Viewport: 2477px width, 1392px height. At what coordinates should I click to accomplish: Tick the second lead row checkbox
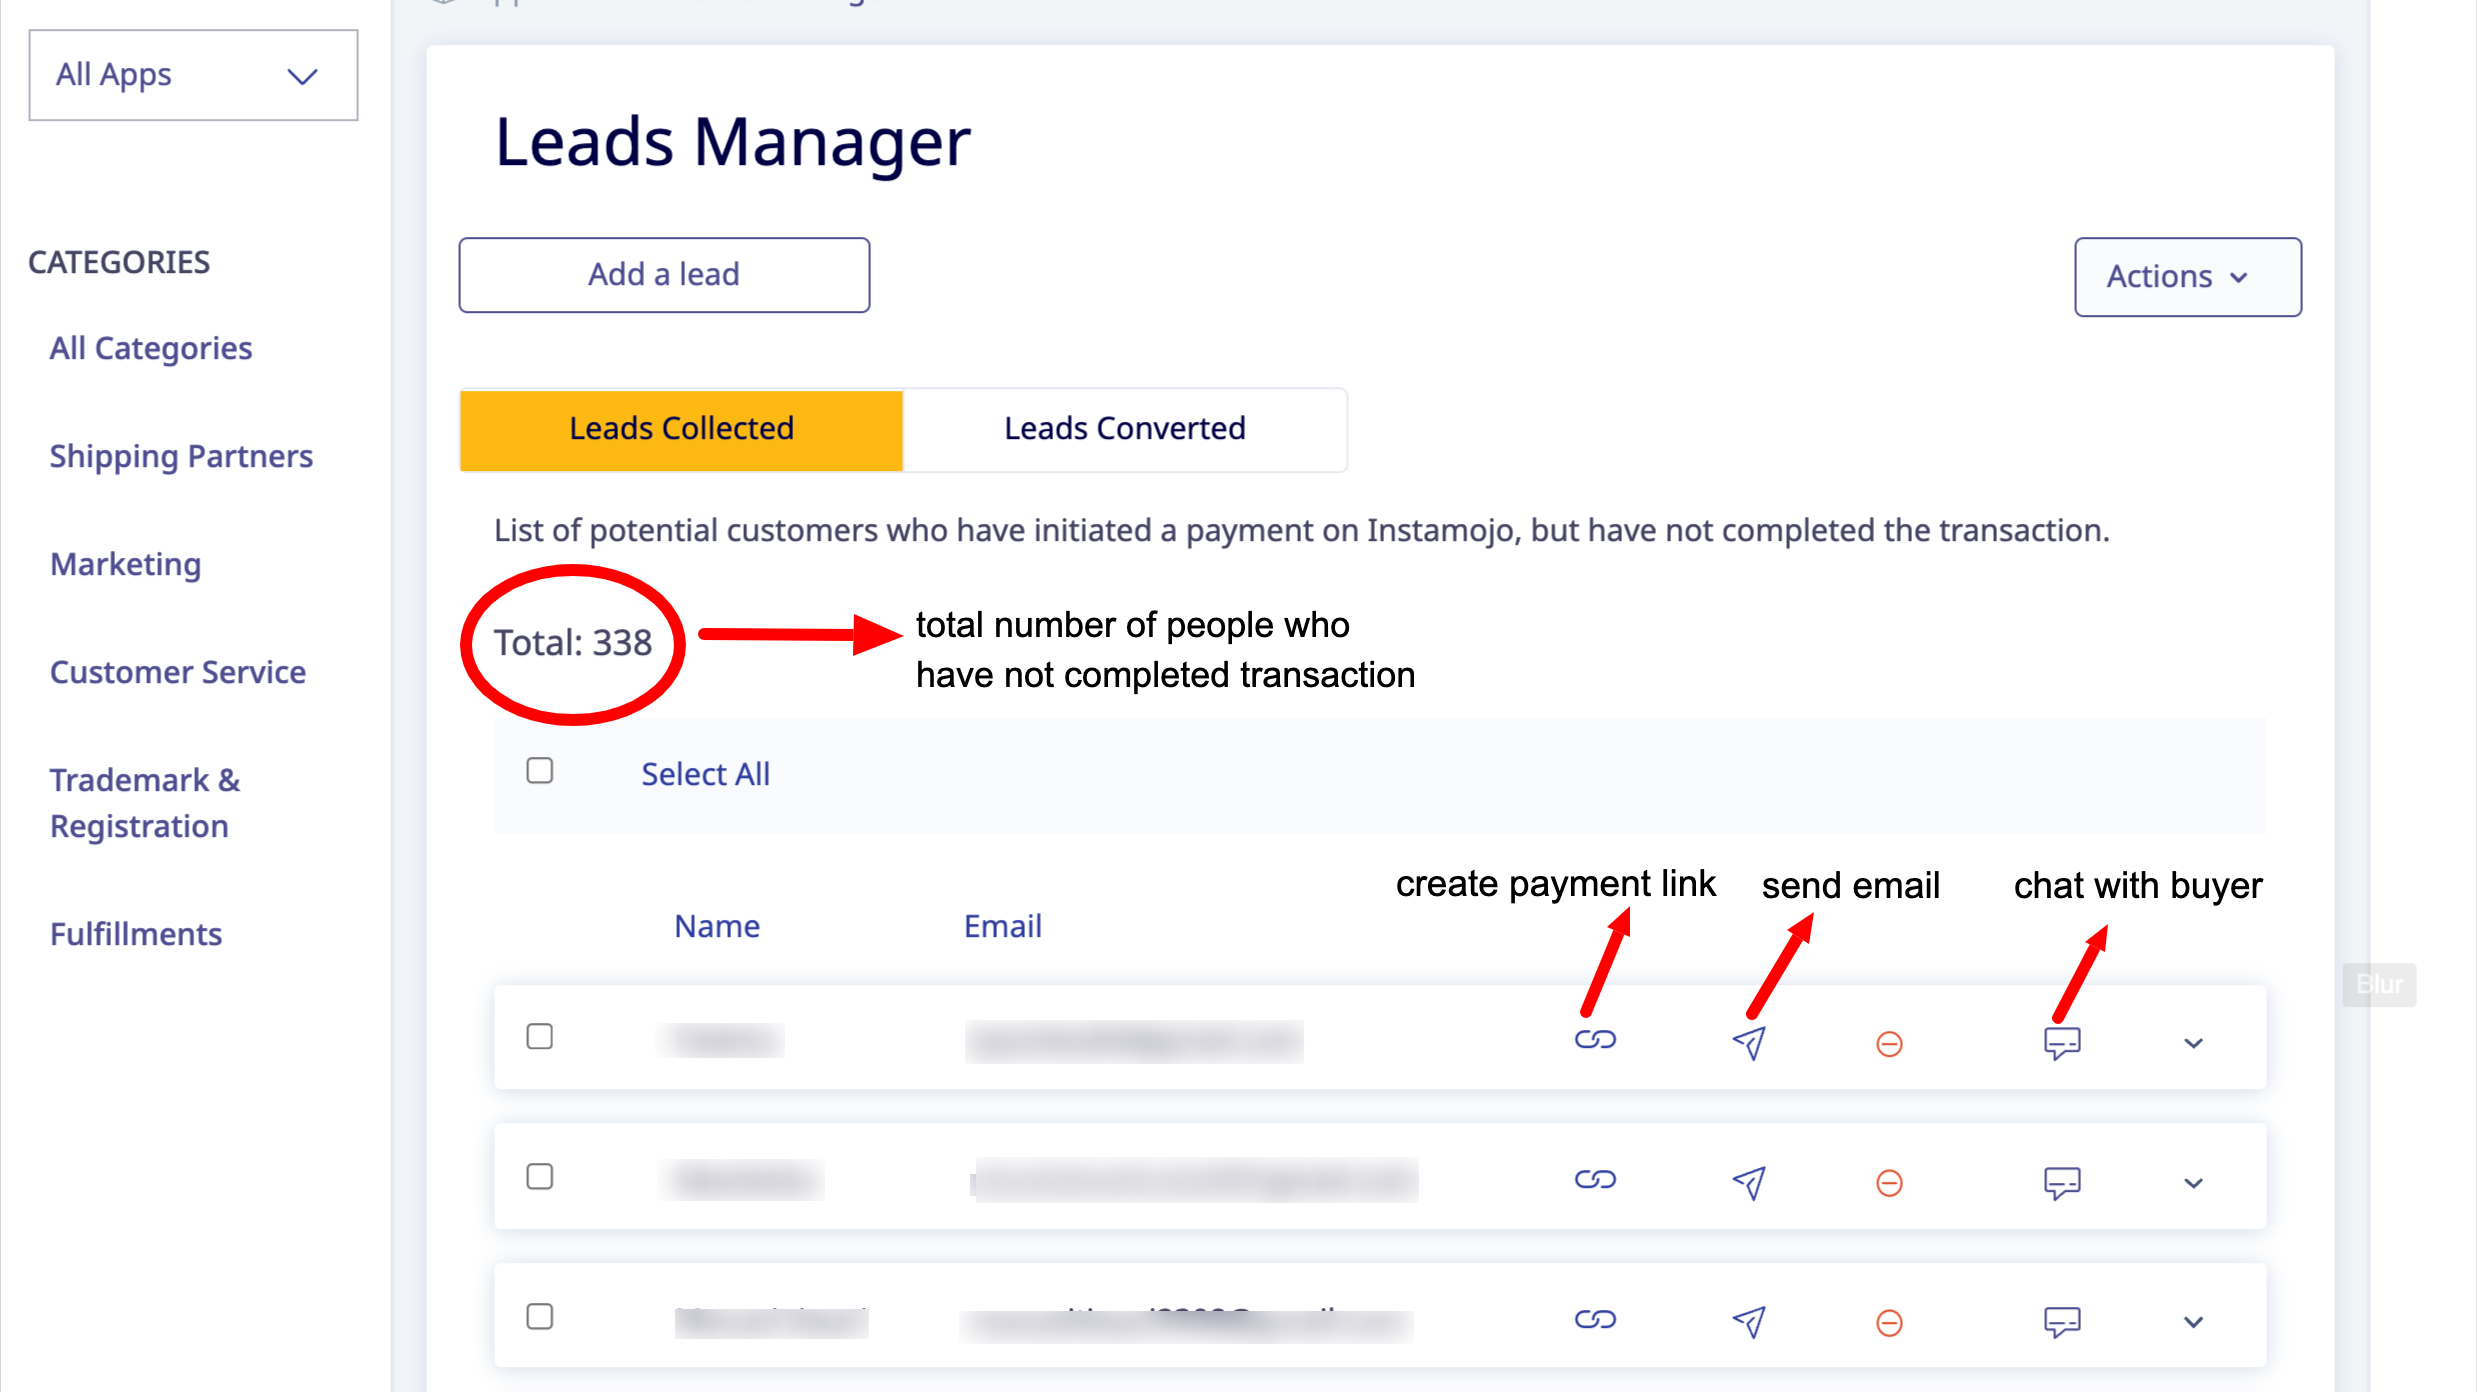[x=540, y=1177]
